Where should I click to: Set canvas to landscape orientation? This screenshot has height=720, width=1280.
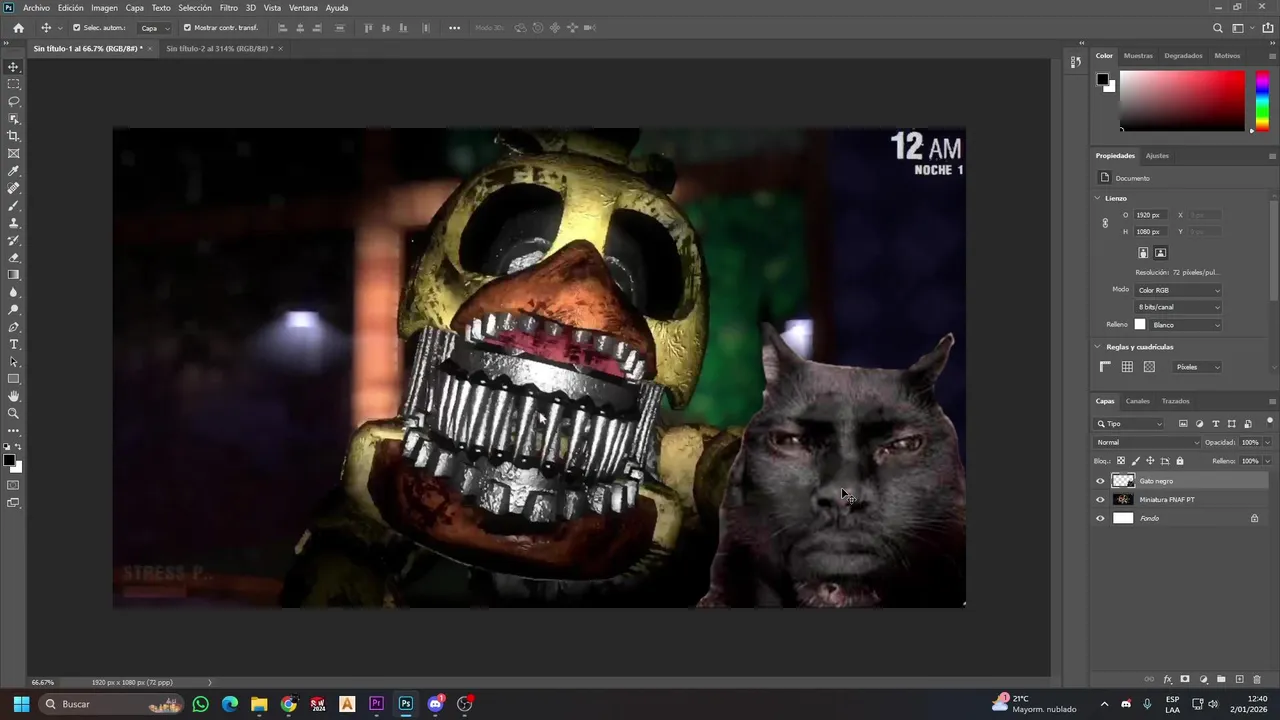pyautogui.click(x=1160, y=253)
